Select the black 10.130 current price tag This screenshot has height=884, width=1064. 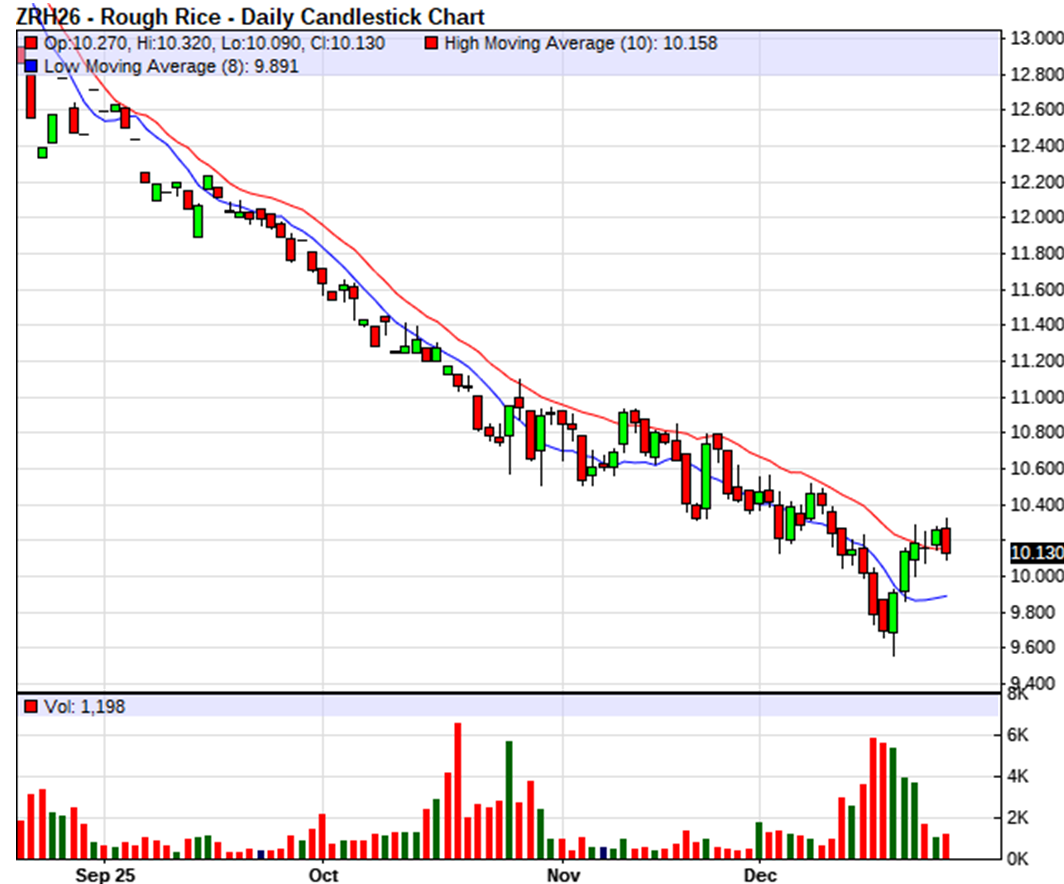point(1035,553)
